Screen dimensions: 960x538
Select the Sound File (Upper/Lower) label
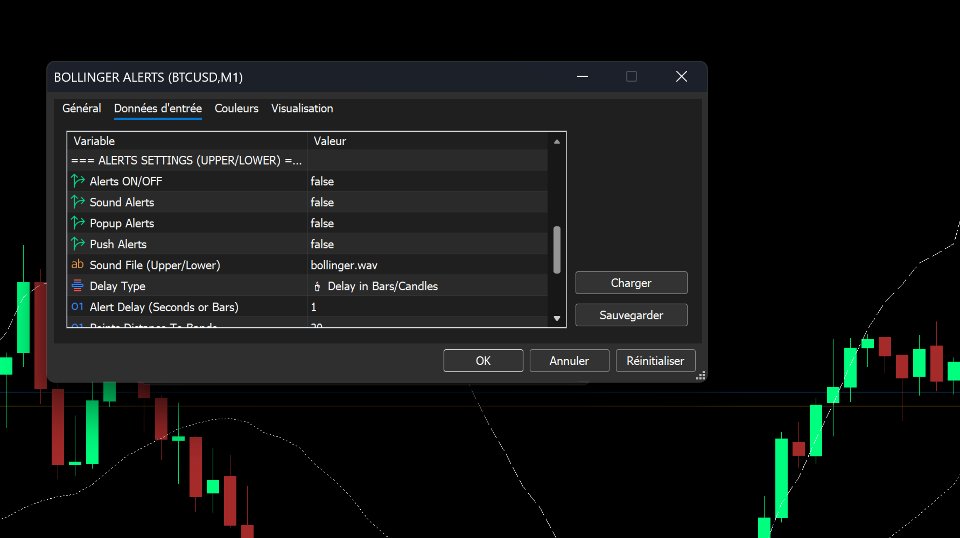click(155, 265)
